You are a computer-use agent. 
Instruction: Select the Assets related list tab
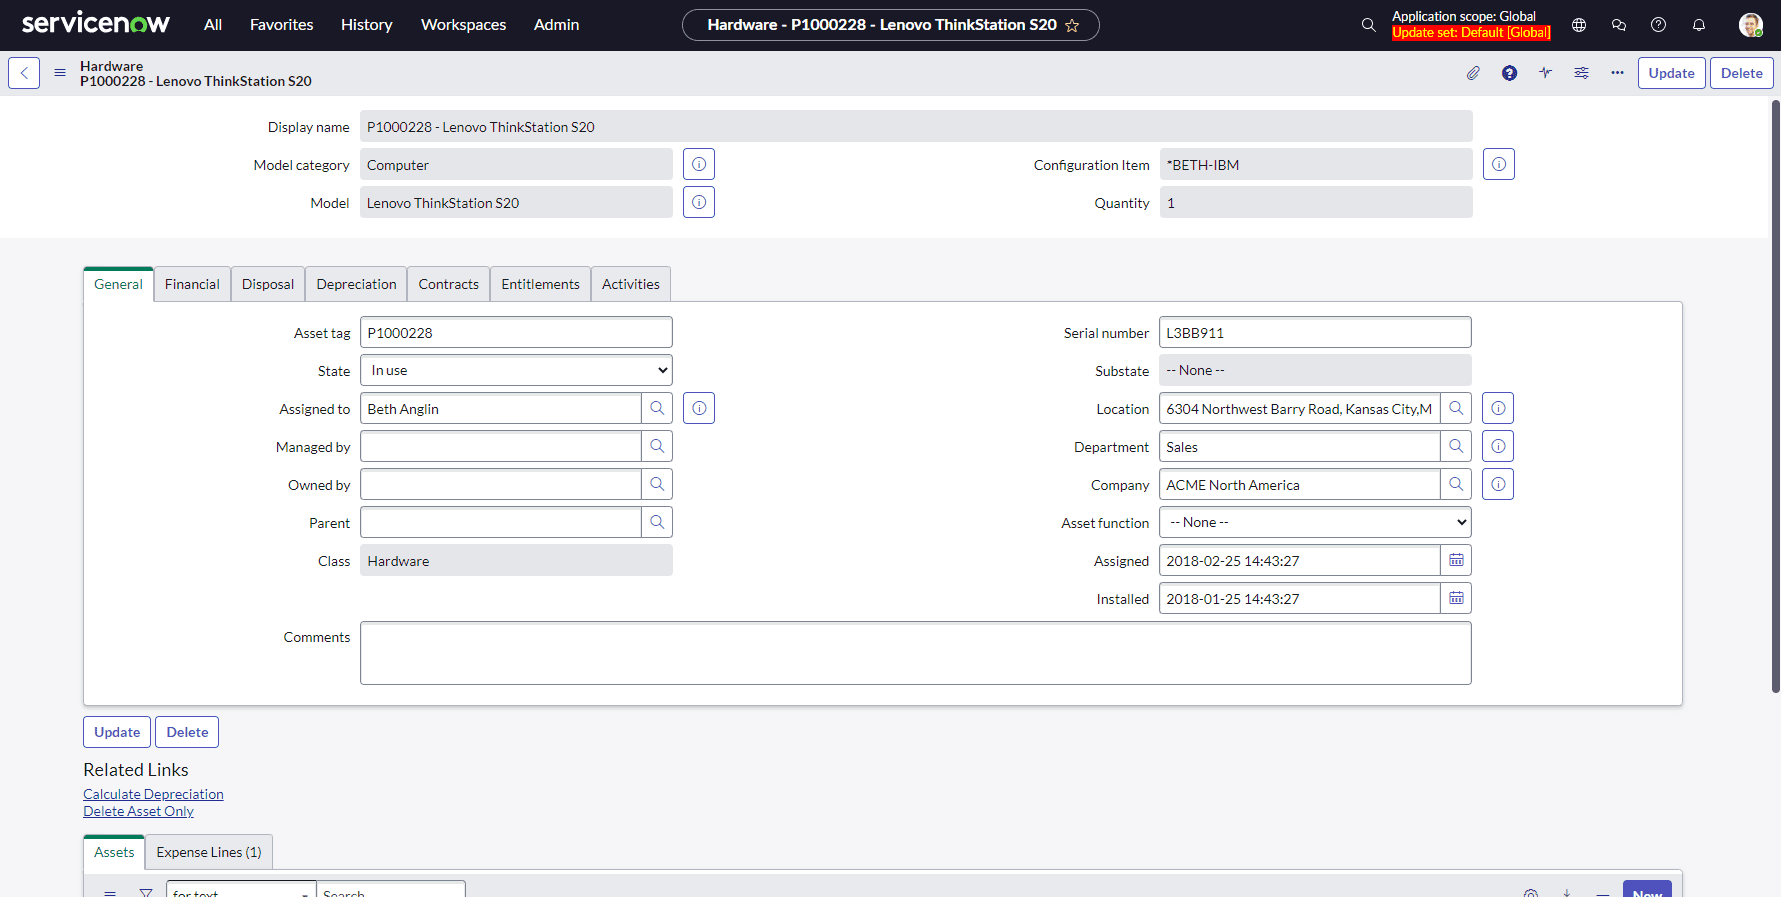pyautogui.click(x=114, y=852)
